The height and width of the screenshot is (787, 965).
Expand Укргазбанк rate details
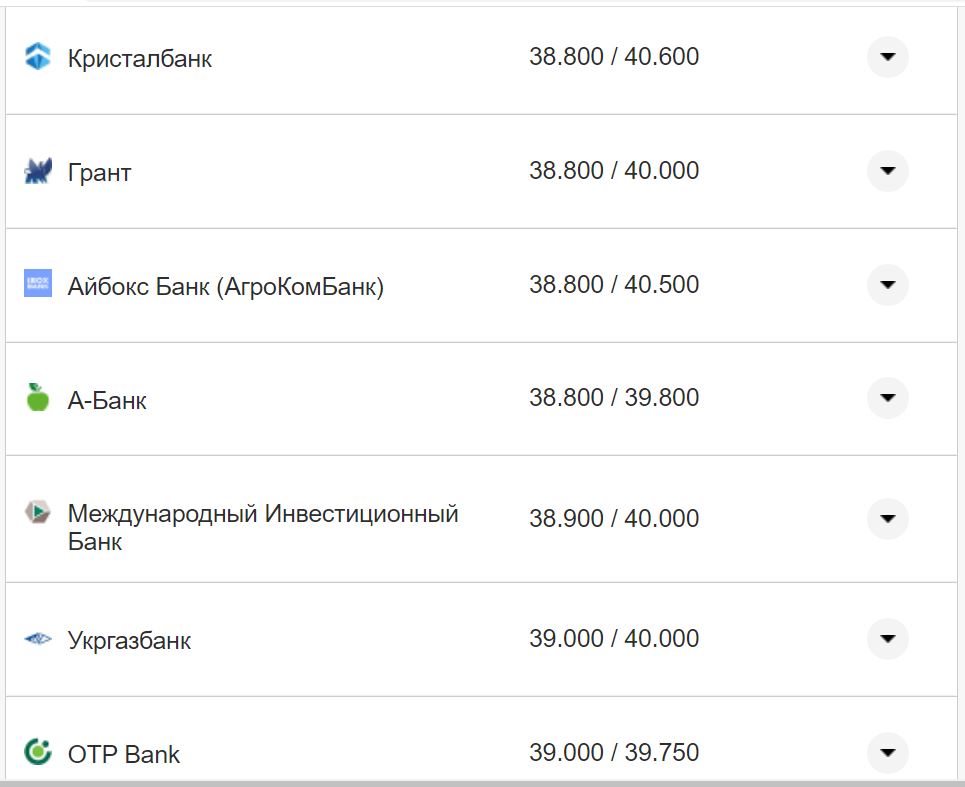coord(887,640)
